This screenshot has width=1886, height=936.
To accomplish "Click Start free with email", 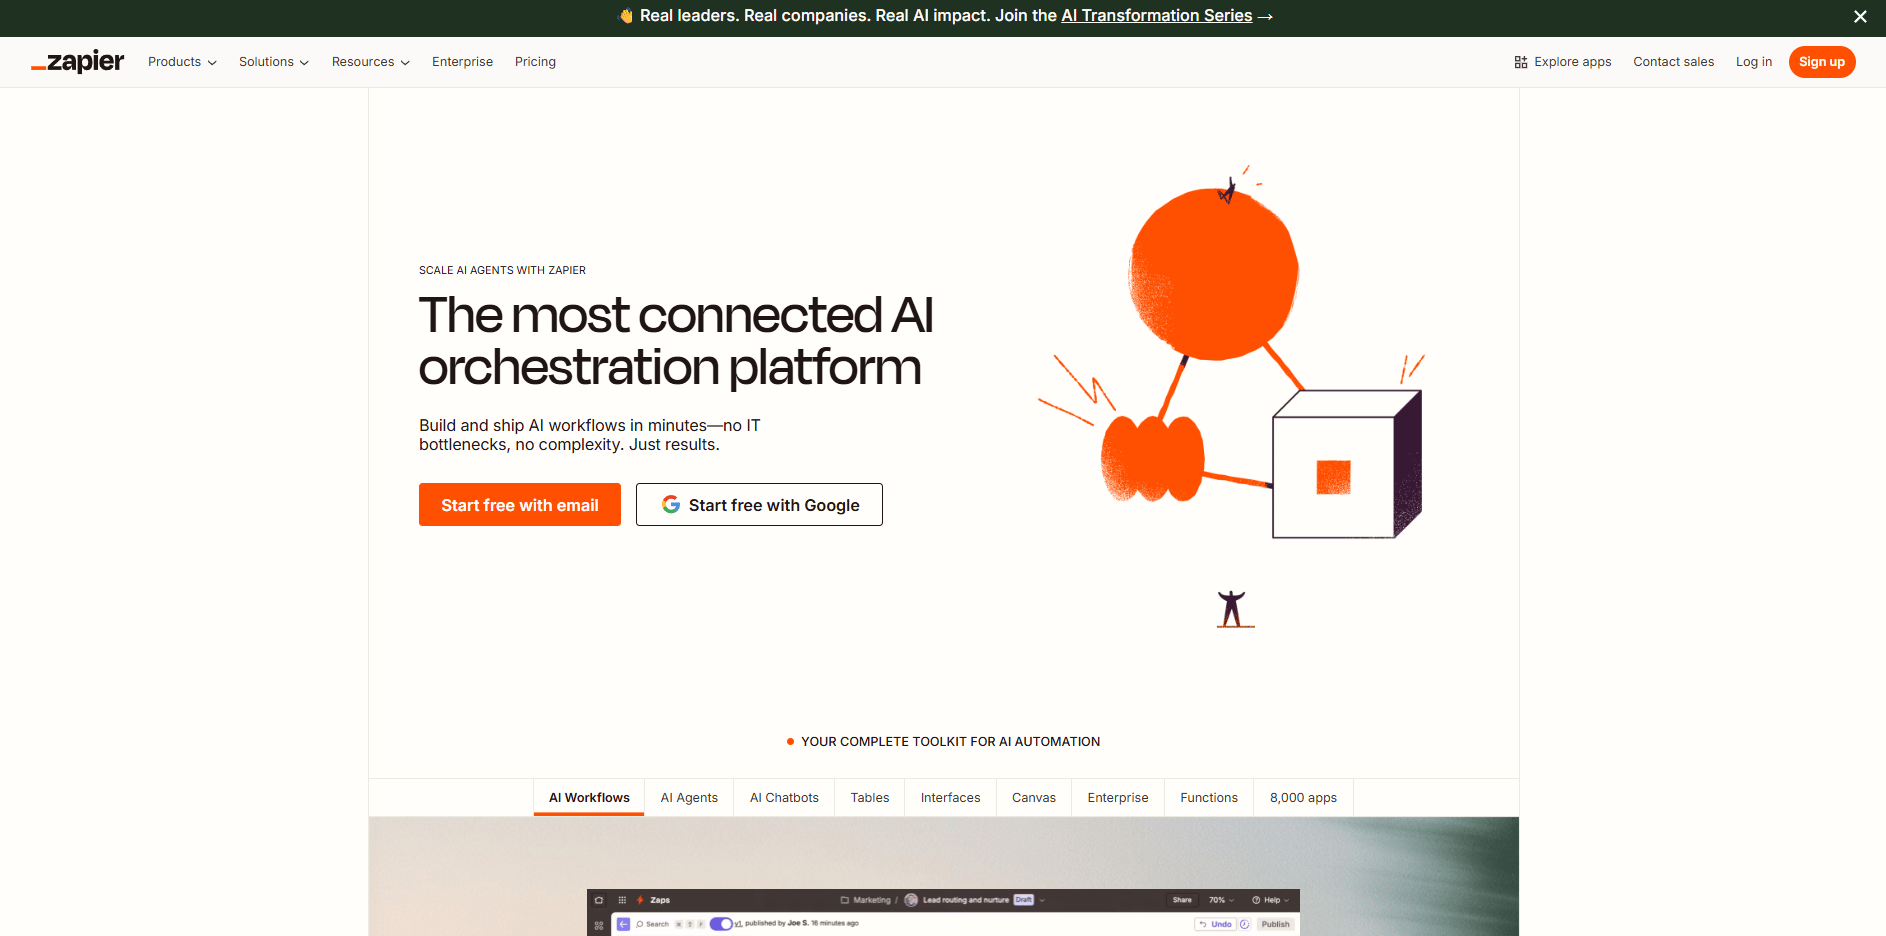I will [519, 504].
